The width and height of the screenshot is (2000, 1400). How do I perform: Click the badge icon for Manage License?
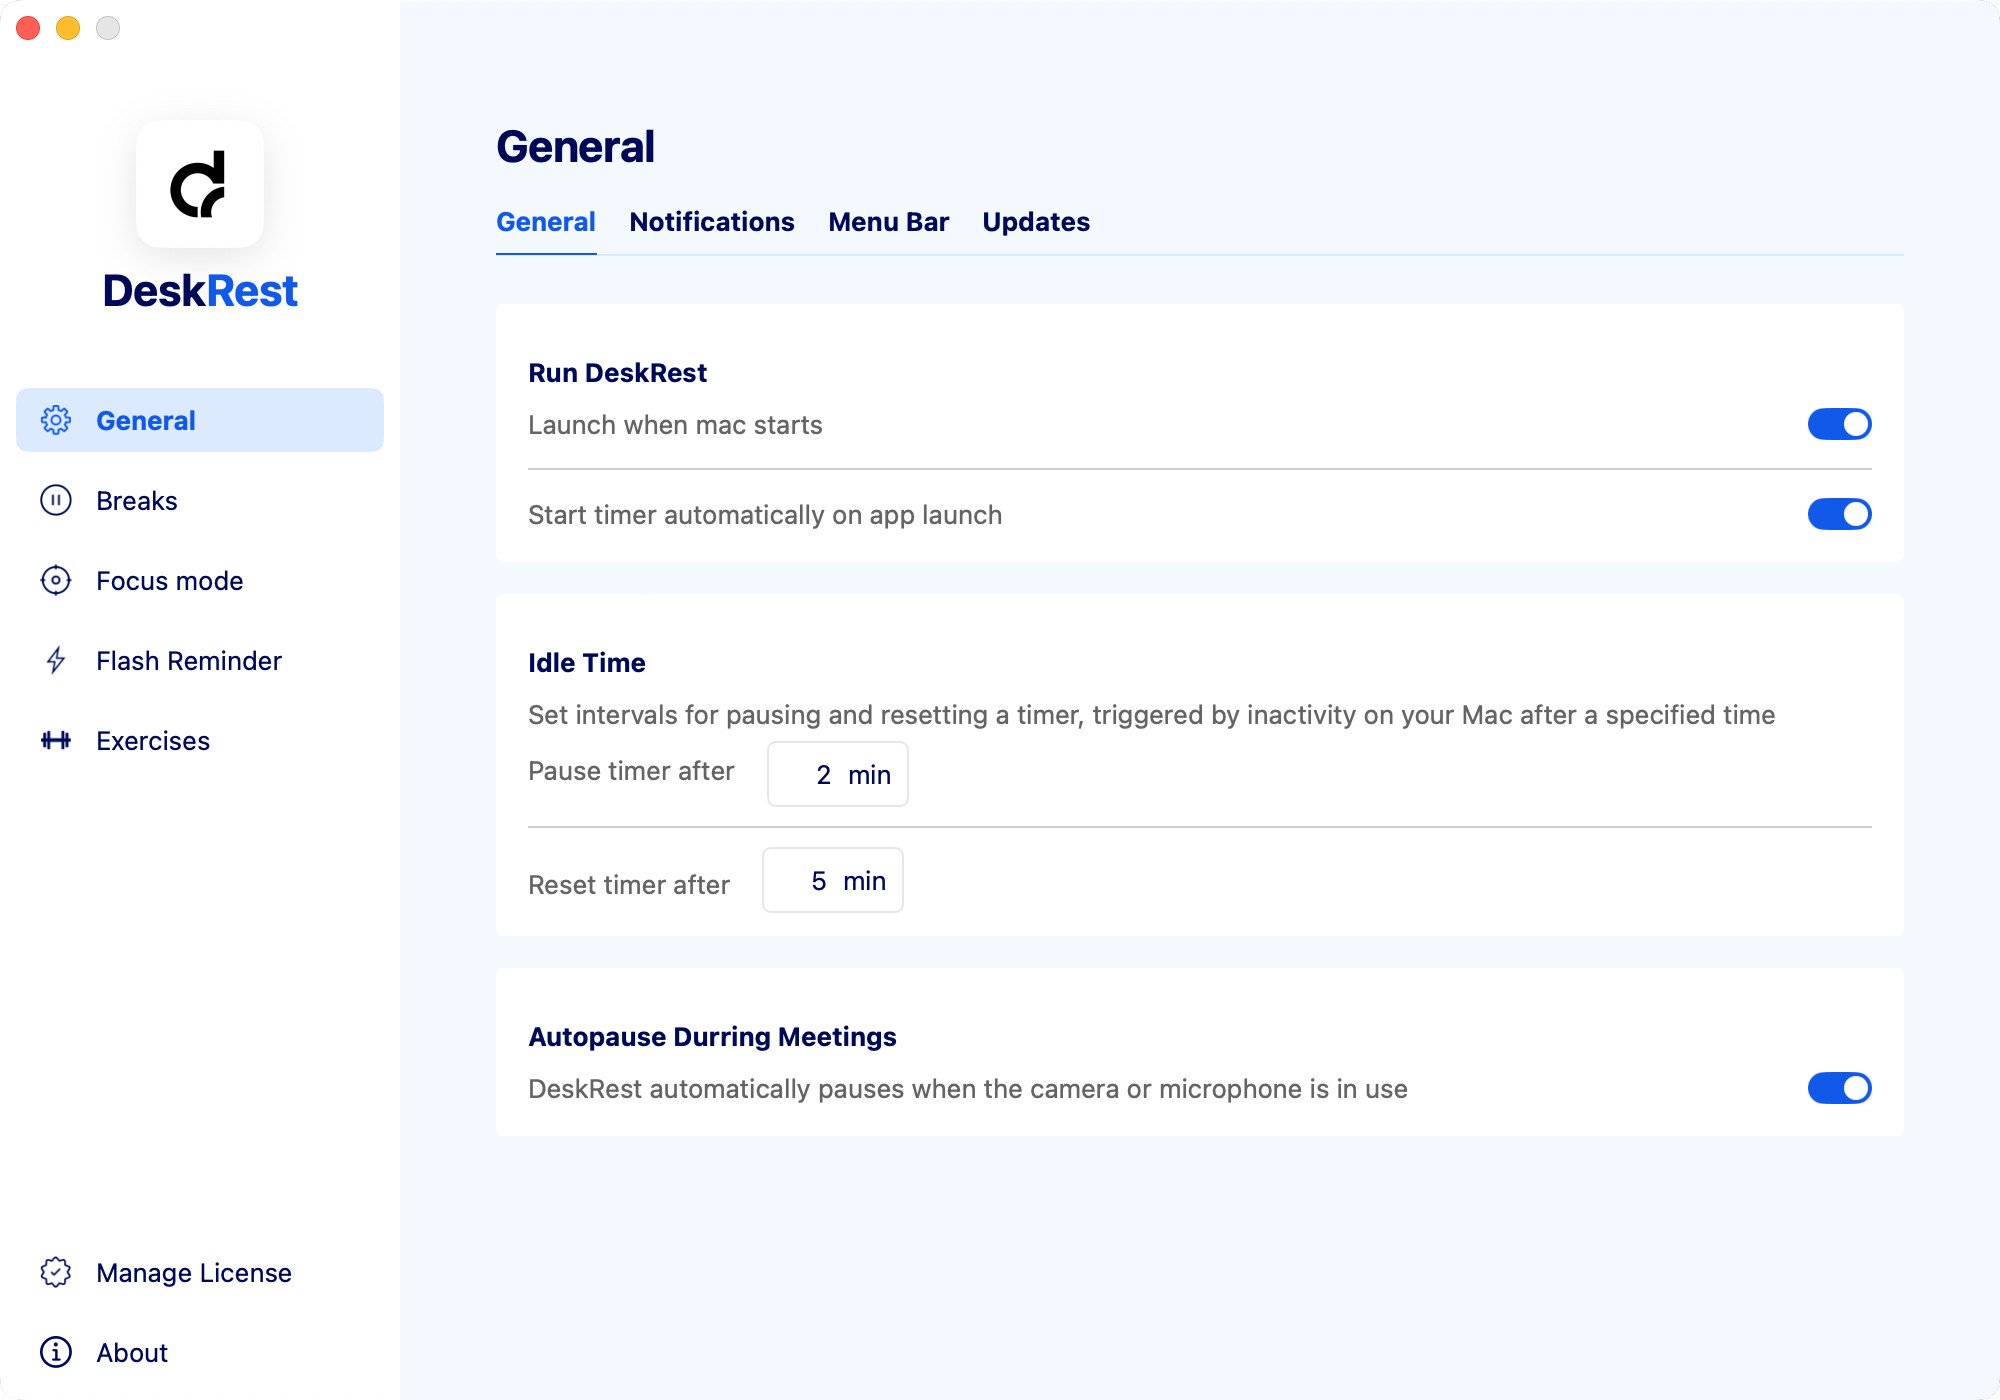click(56, 1272)
